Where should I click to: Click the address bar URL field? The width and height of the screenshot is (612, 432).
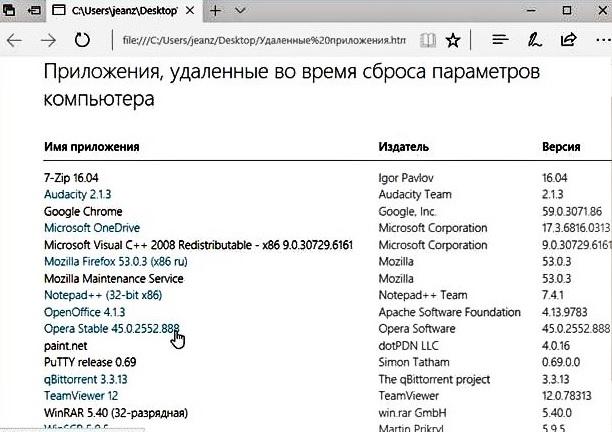(264, 40)
